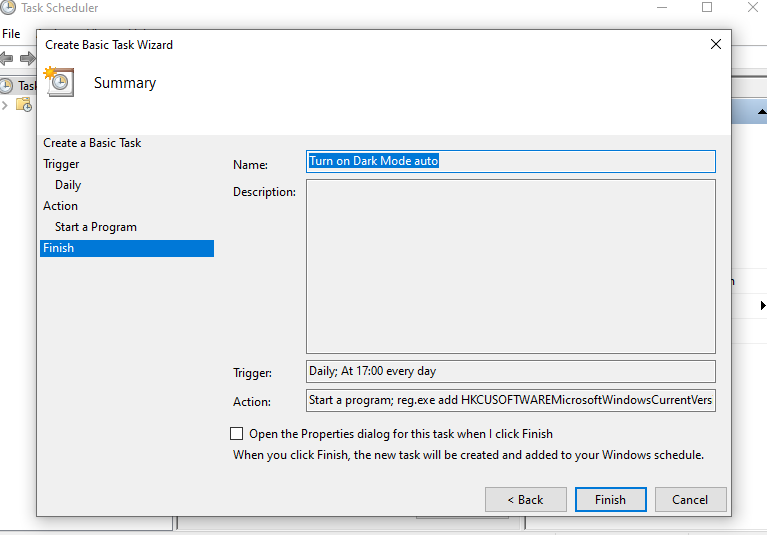Minimize the Task Scheduler window
Viewport: 767px width, 535px height.
[662, 7]
